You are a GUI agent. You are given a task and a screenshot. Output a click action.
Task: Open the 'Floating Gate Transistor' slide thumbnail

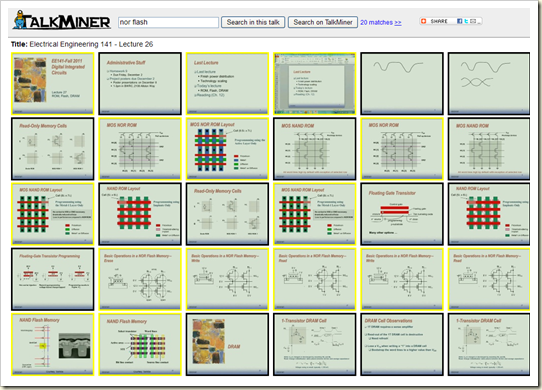[402, 214]
